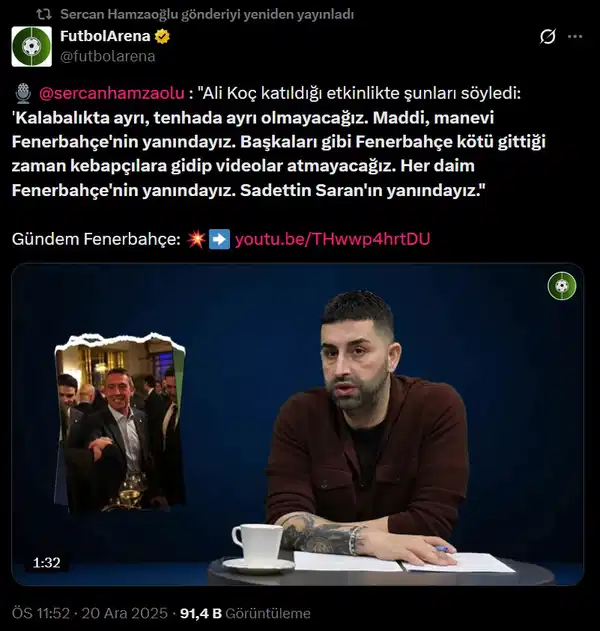Click the Grok slash-circle icon
Viewport: 600px width, 631px height.
tap(548, 37)
